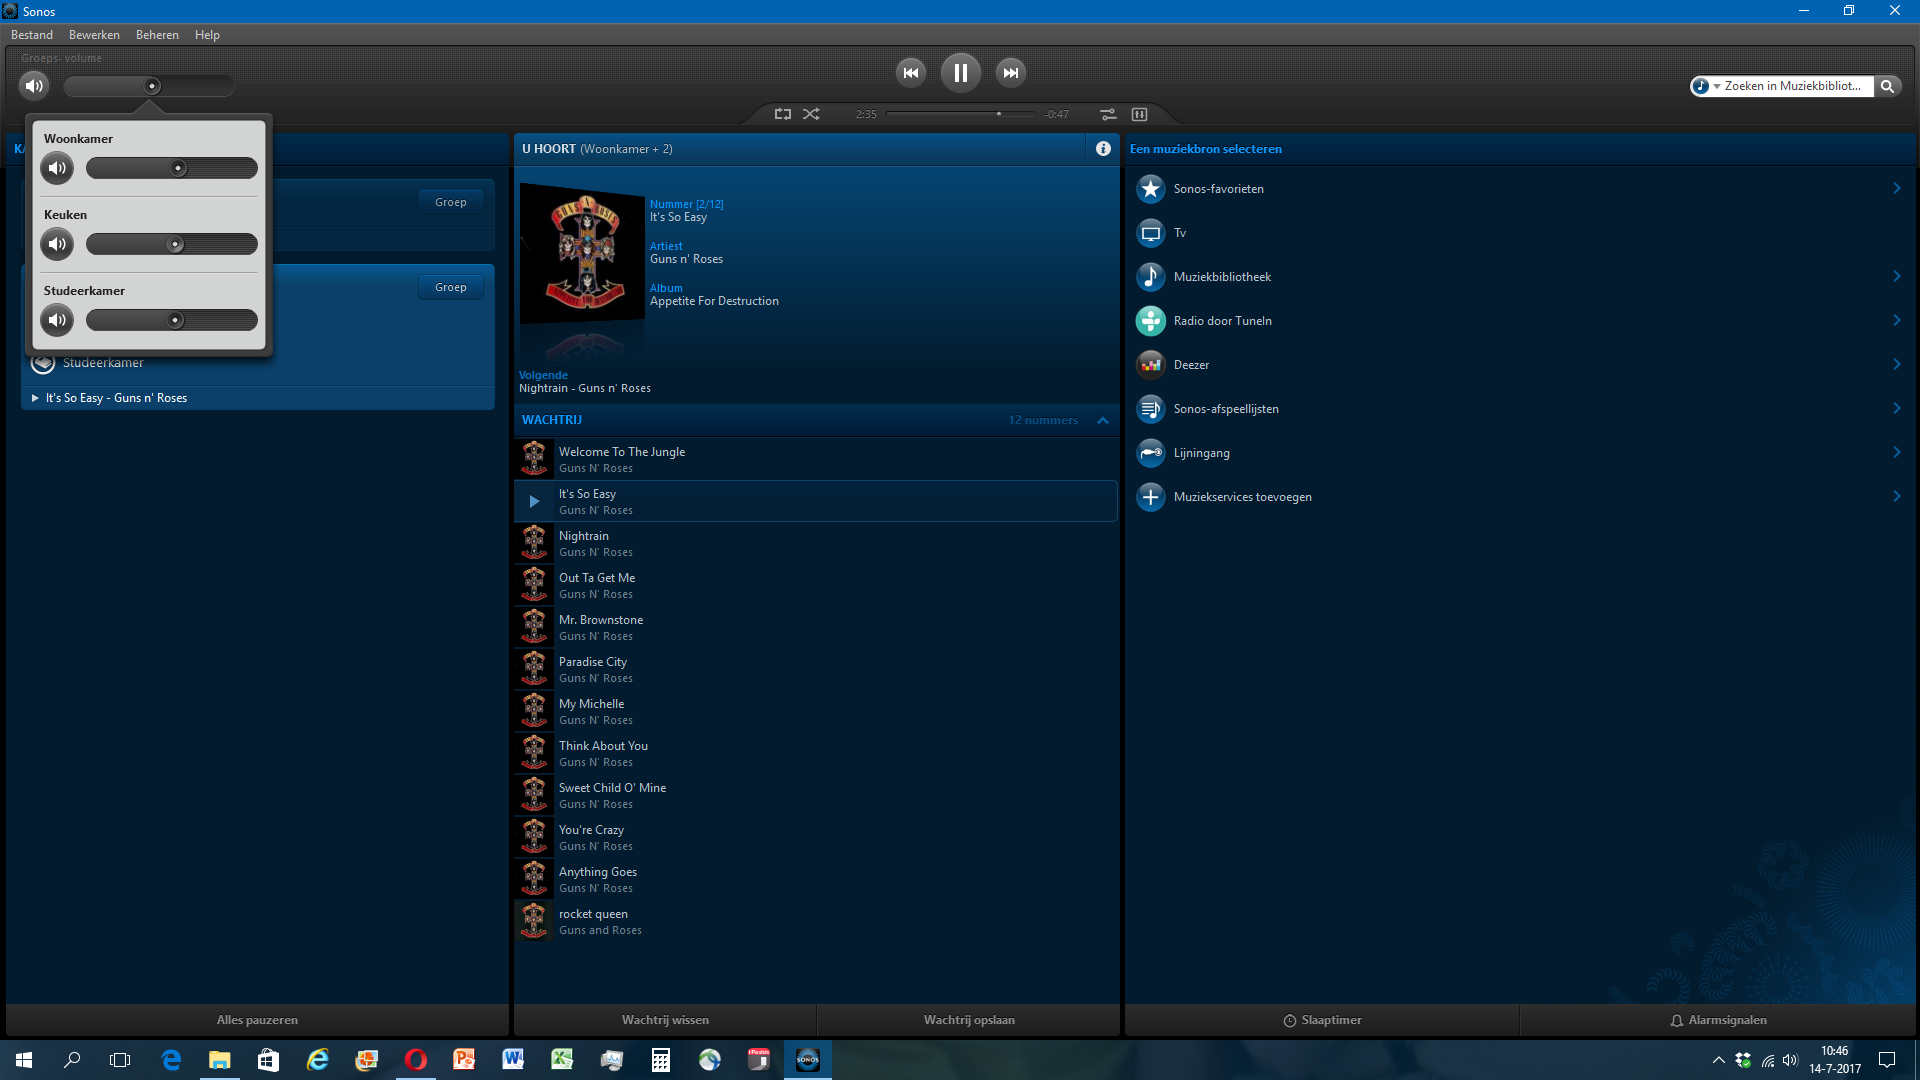Image resolution: width=1920 pixels, height=1080 pixels.
Task: Pause playback with the center pause button
Action: tap(960, 73)
